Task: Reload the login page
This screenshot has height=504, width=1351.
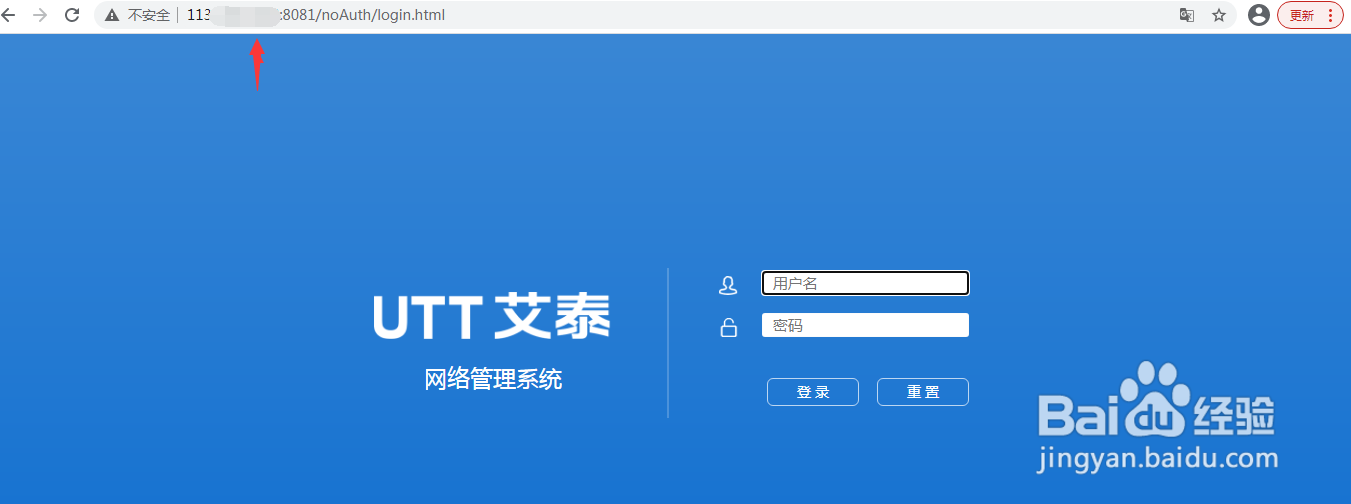Action: pos(72,15)
